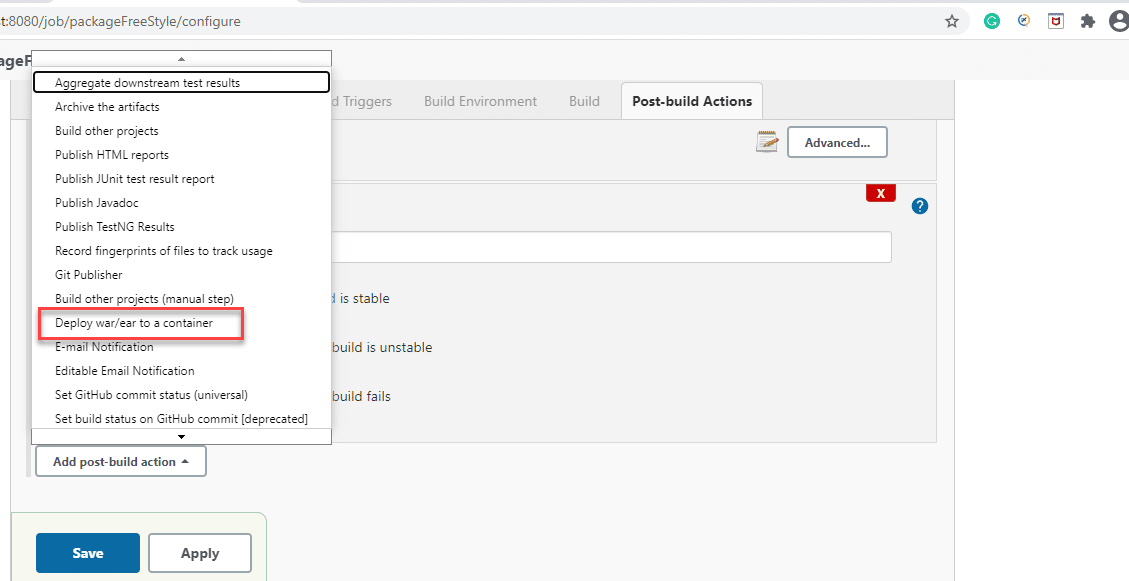Toggle the Add post-build action dropdown
Image resolution: width=1129 pixels, height=581 pixels.
pyautogui.click(x=121, y=461)
